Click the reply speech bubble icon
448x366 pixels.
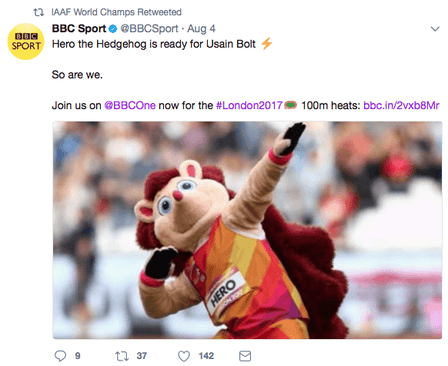(x=60, y=356)
